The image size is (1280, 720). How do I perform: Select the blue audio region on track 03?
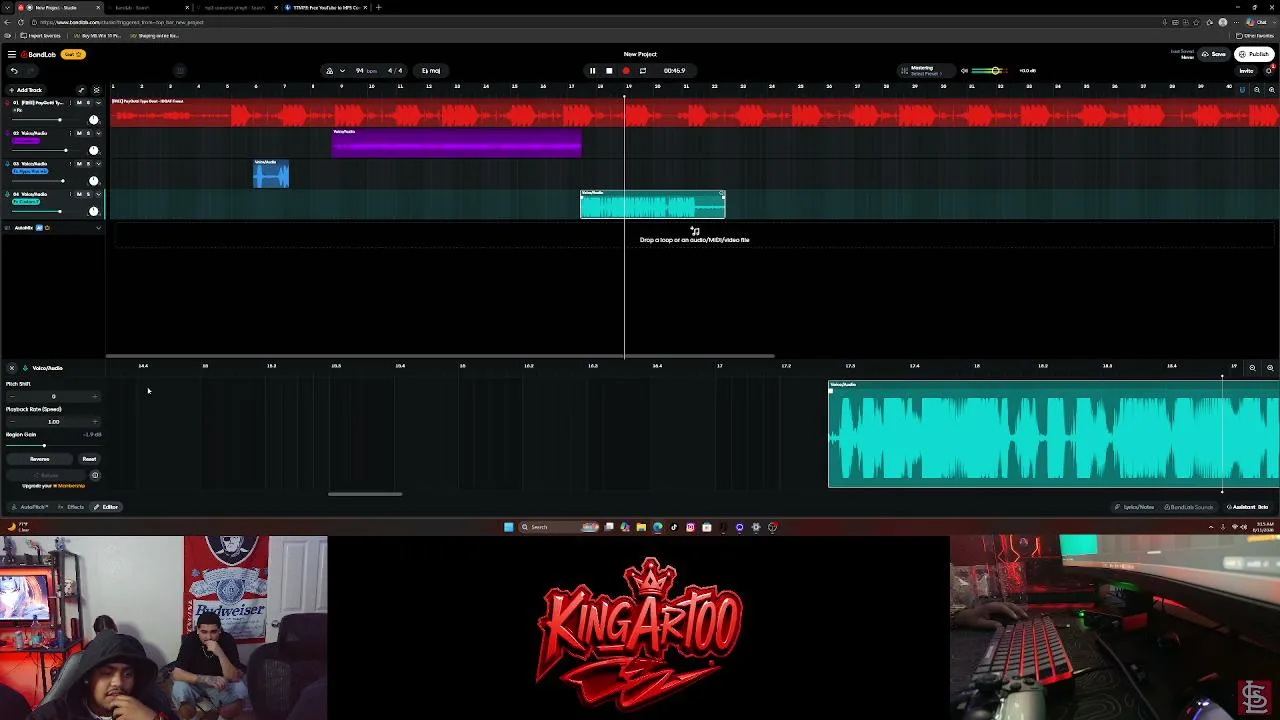pos(271,174)
